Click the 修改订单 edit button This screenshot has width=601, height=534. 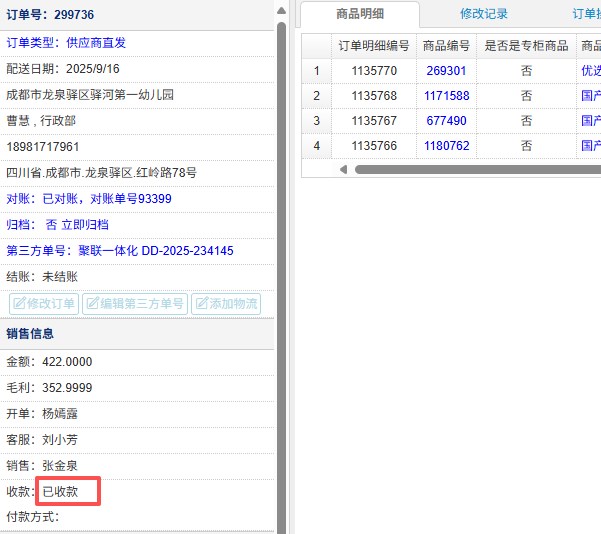44,304
